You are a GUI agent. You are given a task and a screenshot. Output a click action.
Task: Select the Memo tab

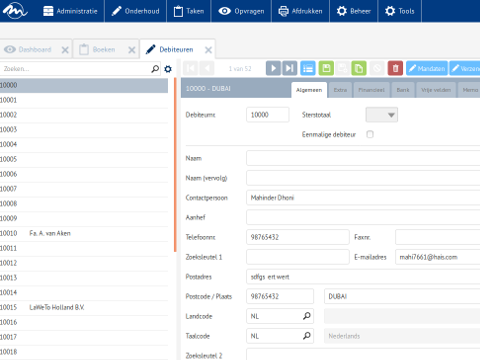click(x=469, y=90)
